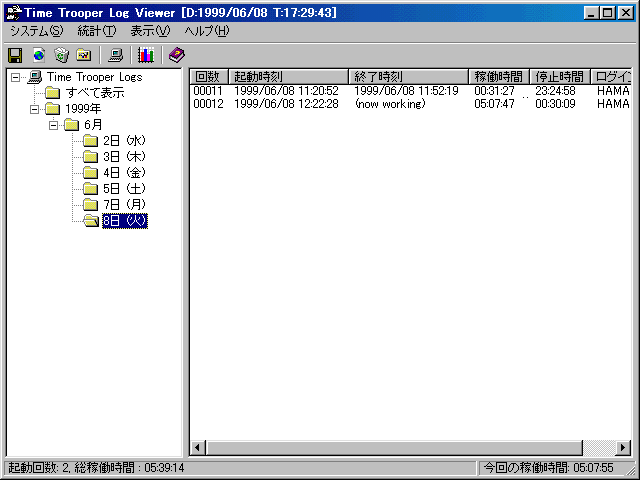Click the horizontal scrollbar right arrow
640x480 pixels.
[x=622, y=448]
